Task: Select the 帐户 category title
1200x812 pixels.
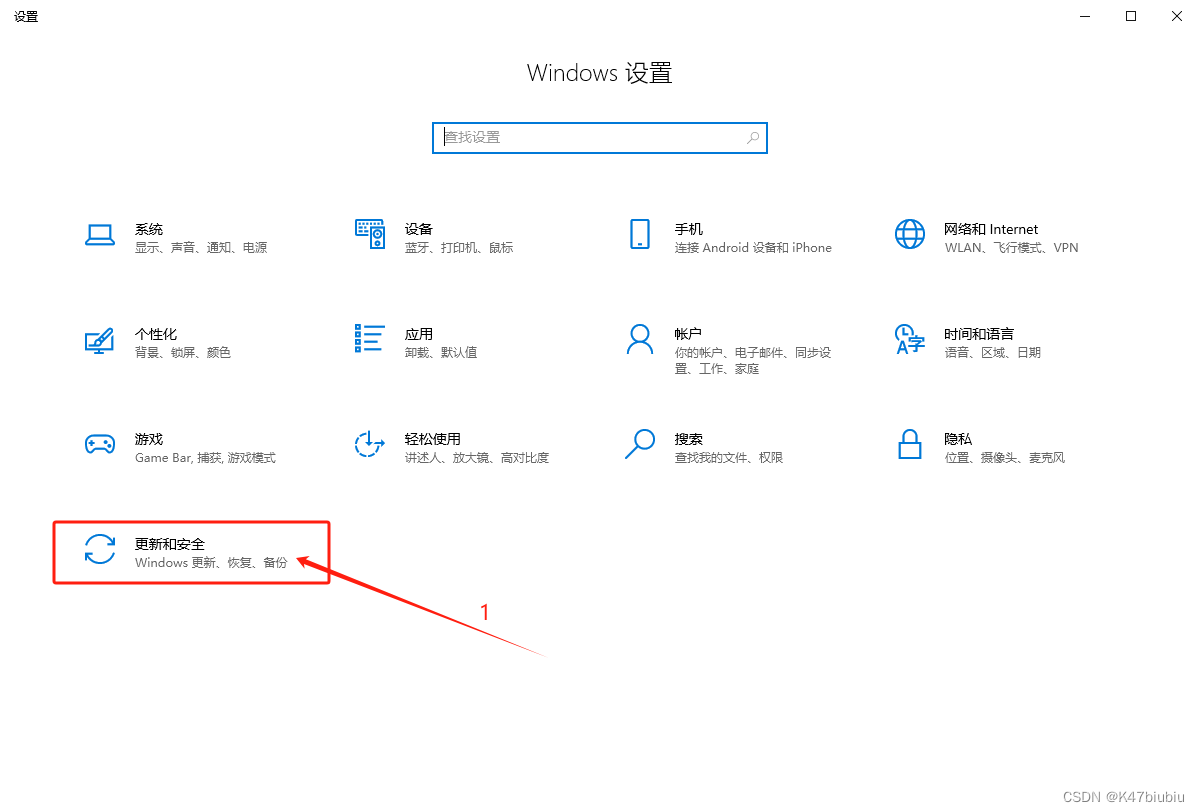Action: click(x=689, y=334)
